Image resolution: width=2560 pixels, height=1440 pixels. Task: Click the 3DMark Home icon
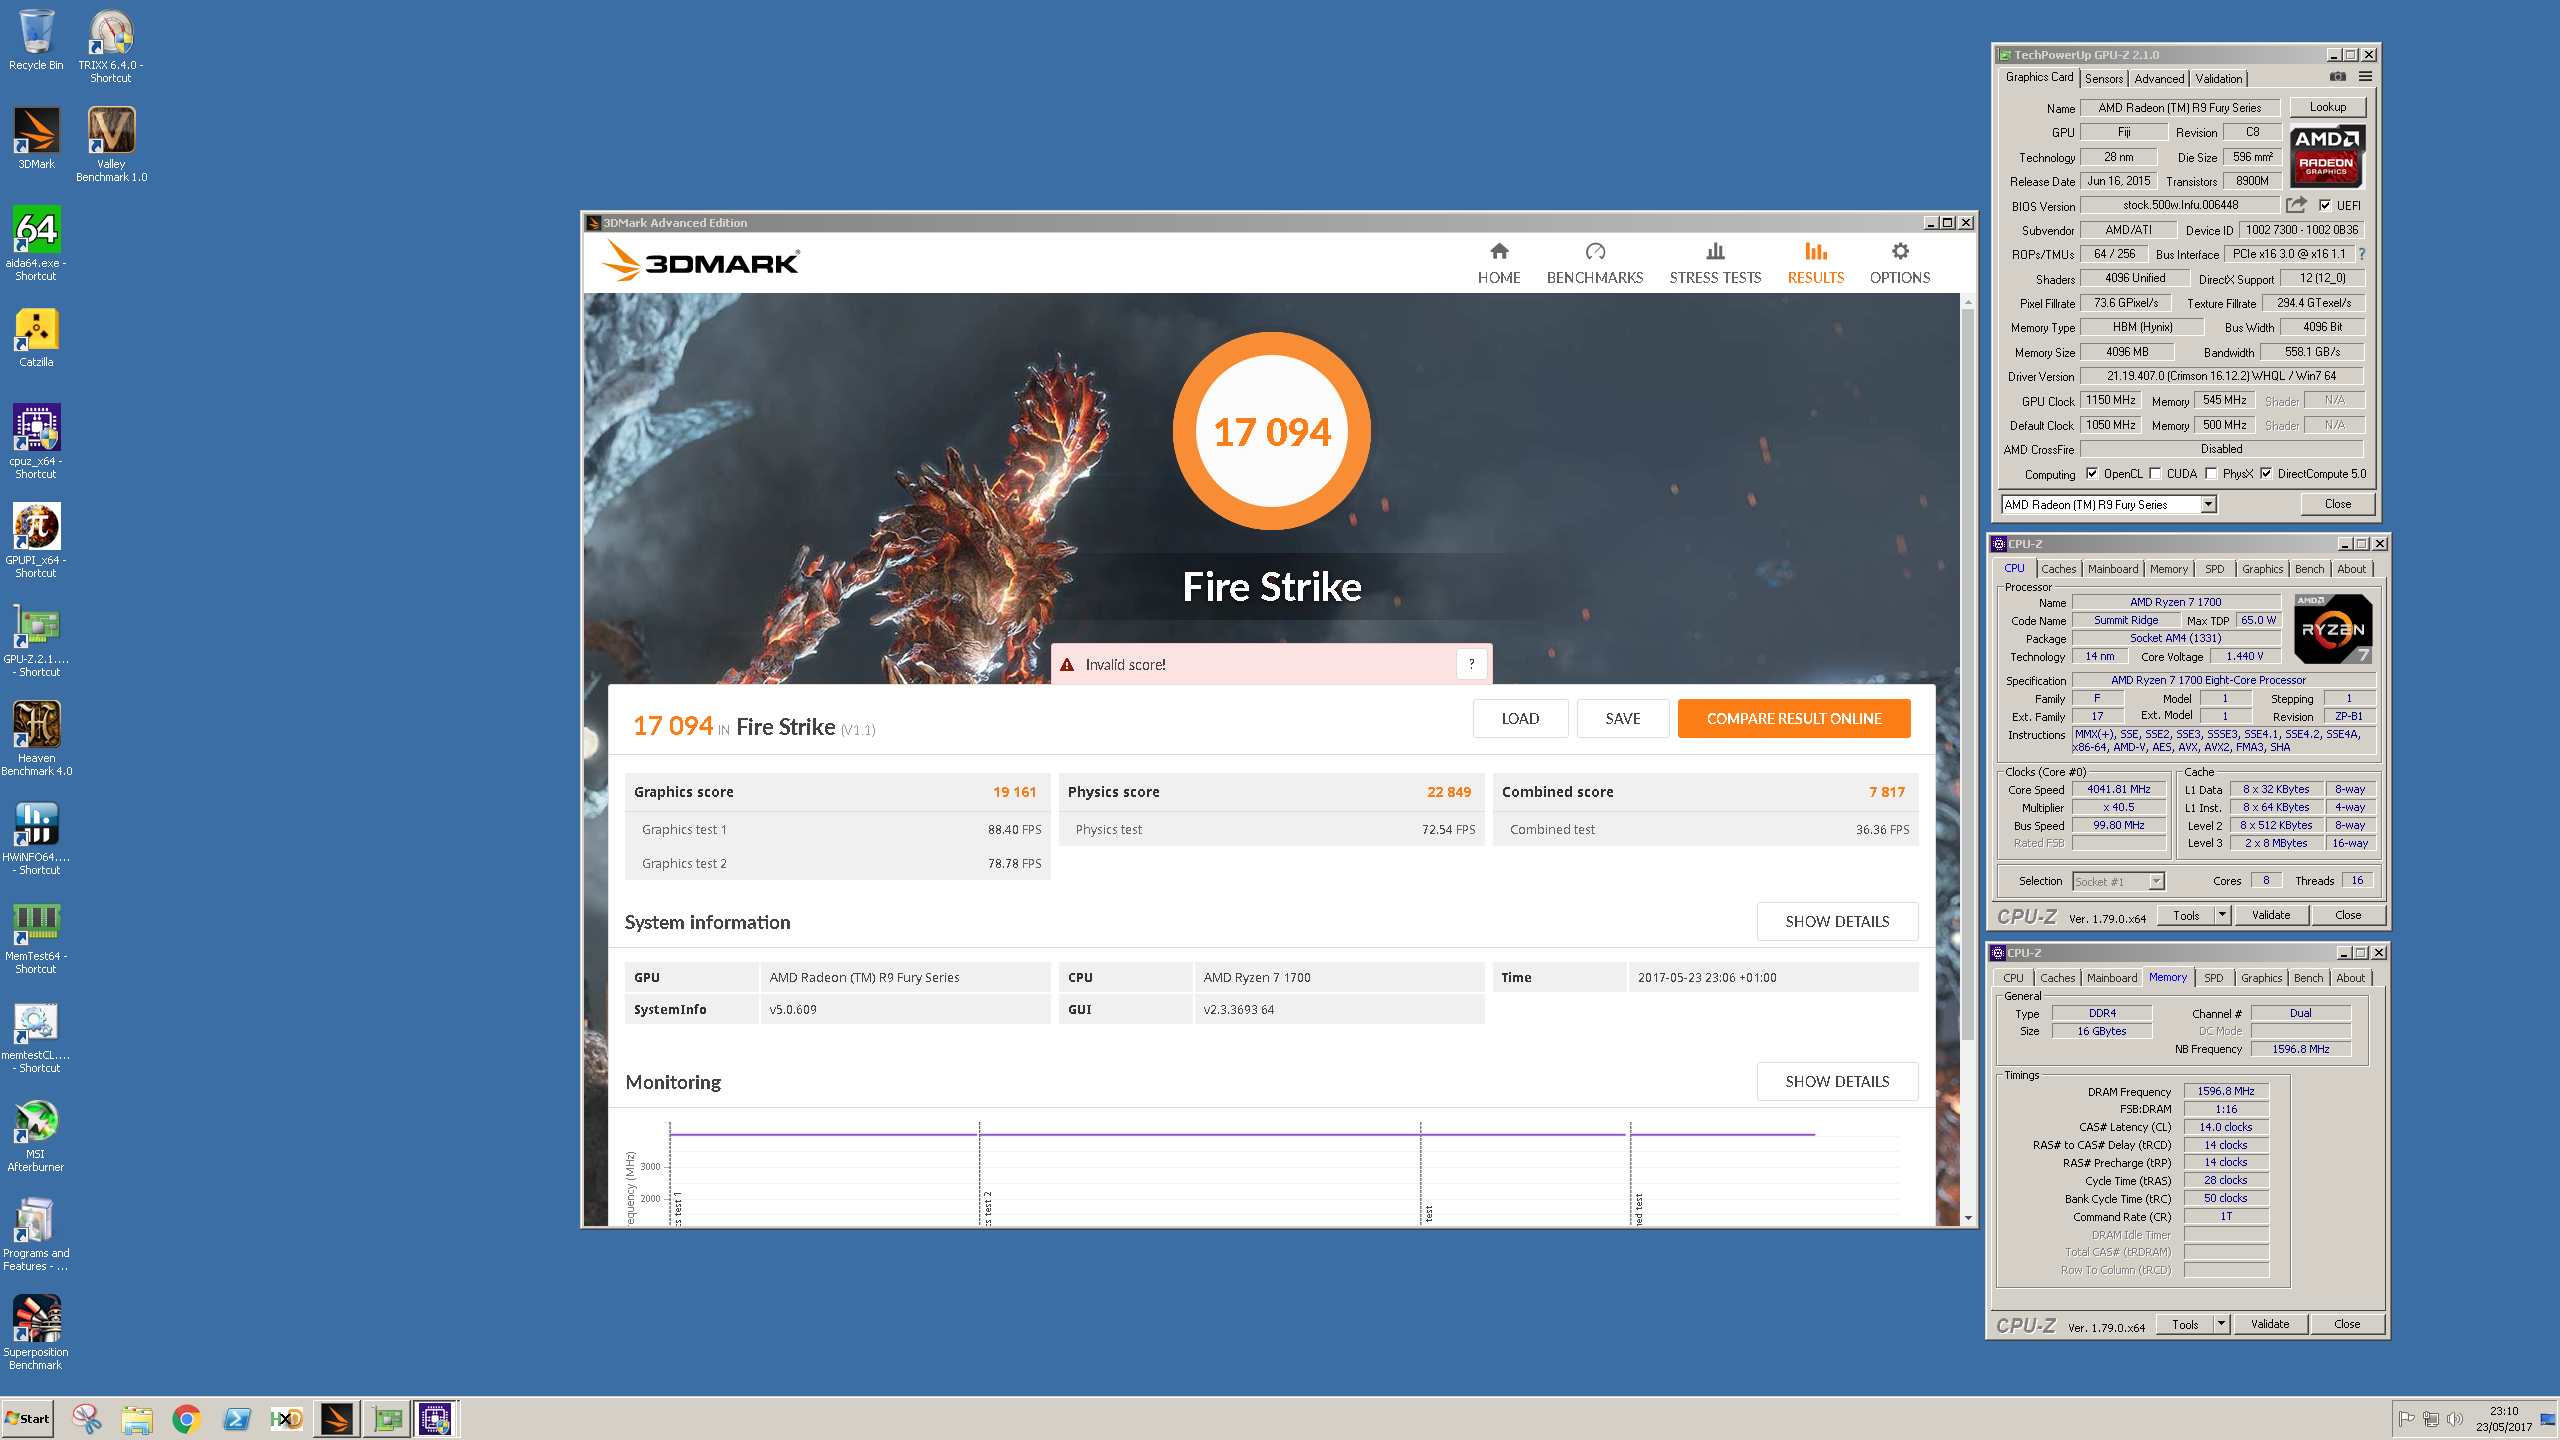(1498, 262)
